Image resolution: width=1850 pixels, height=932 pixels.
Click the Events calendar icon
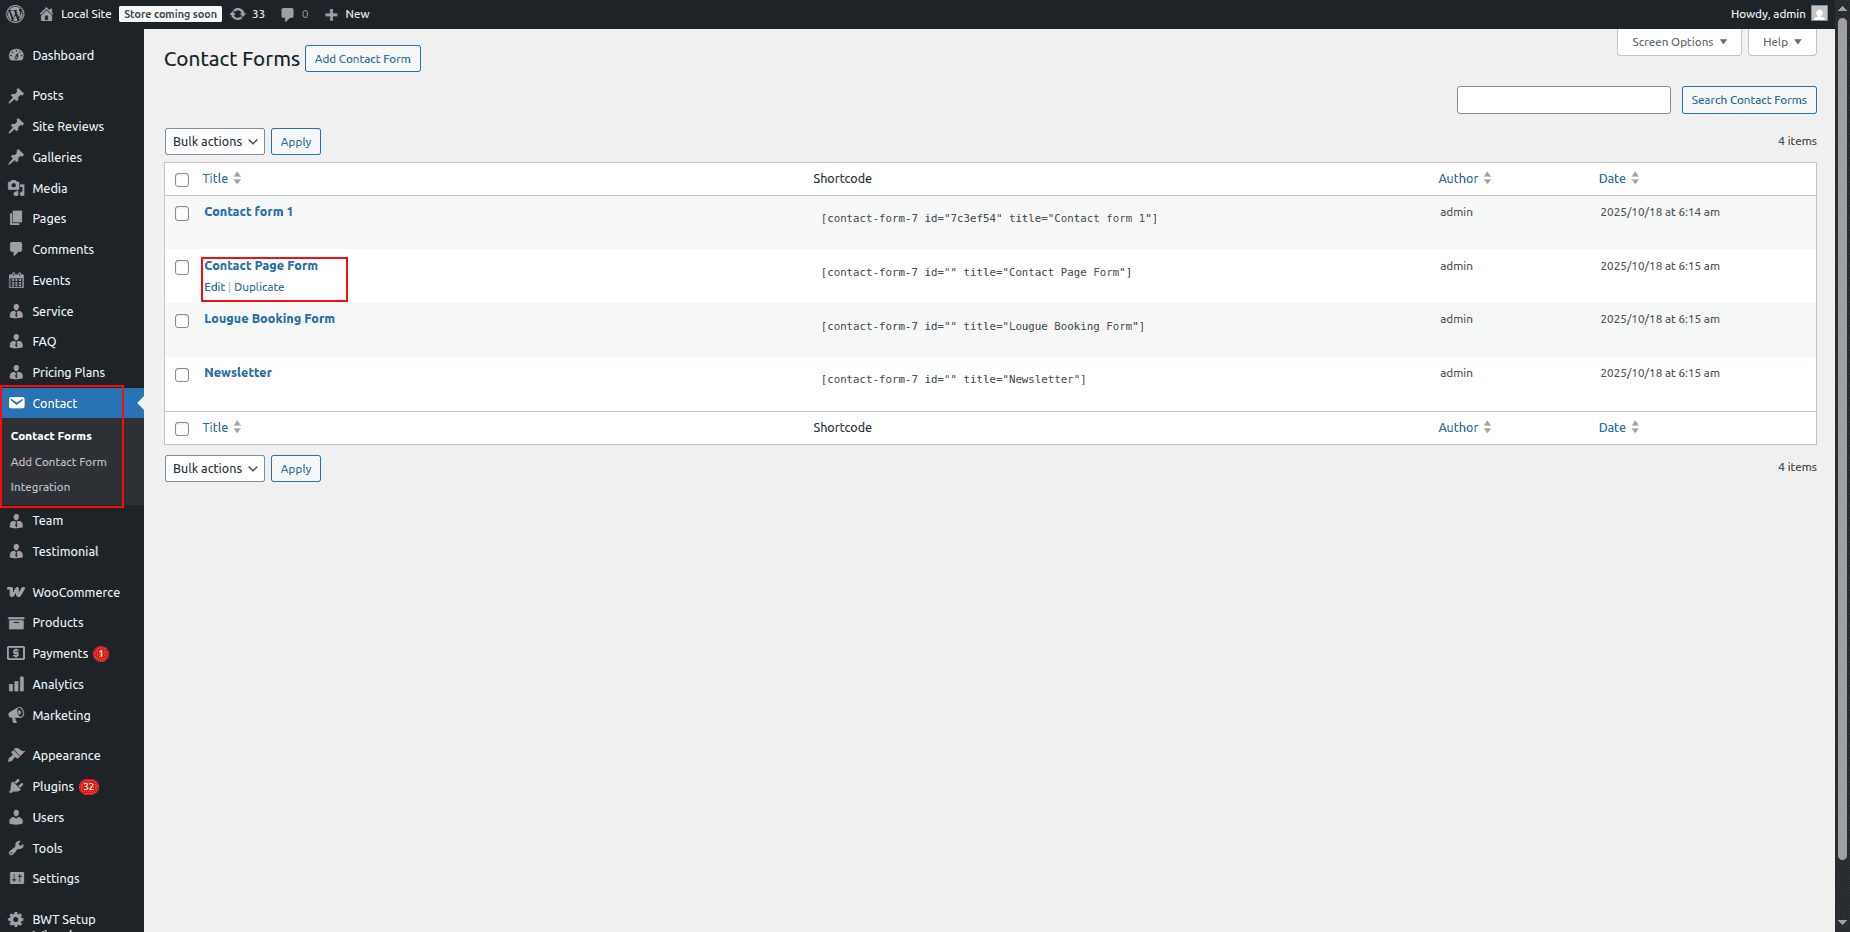(16, 281)
